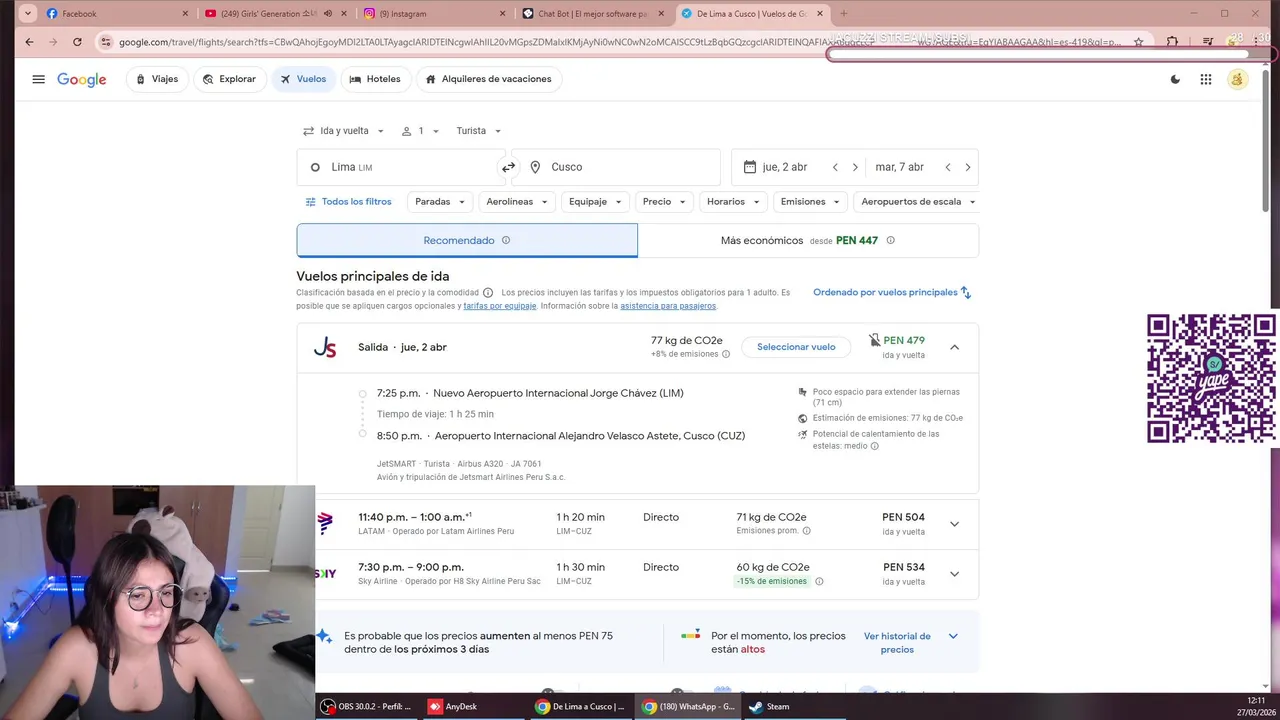
Task: Open the tab search dropdown arrow
Action: click(27, 14)
